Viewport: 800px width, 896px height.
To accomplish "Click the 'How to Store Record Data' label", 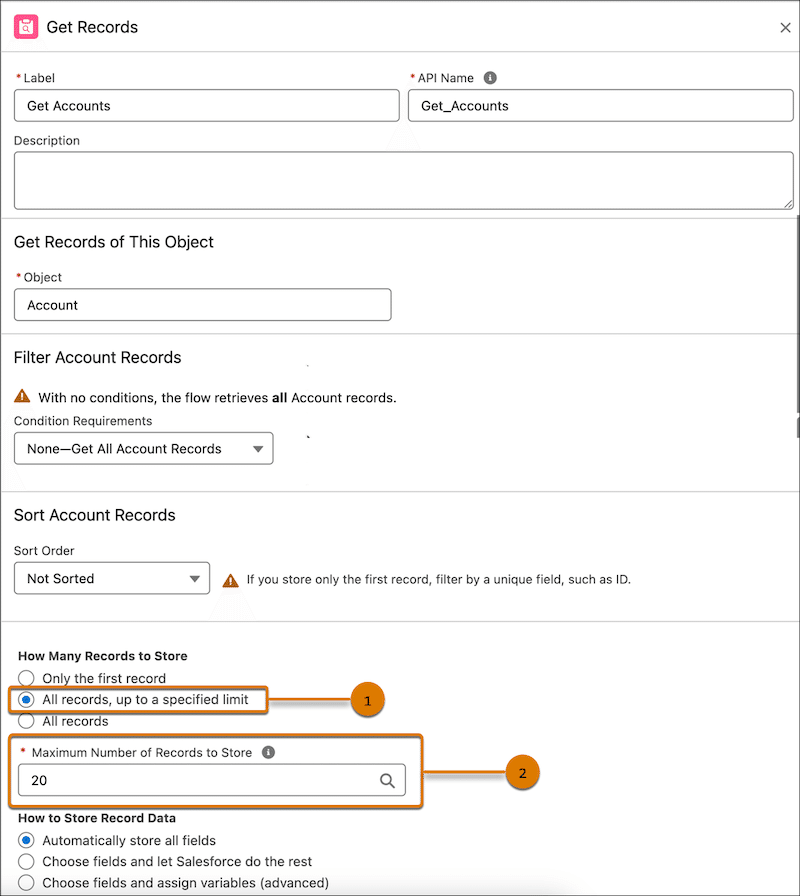I will [x=97, y=818].
